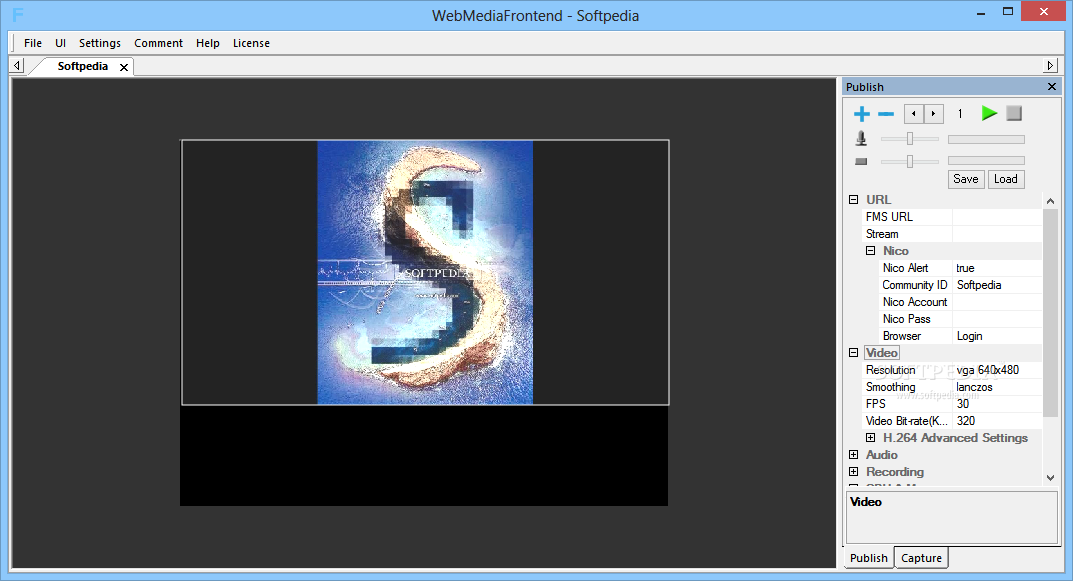The width and height of the screenshot is (1073, 581).
Task: Close the Softpedia tab
Action: coord(124,67)
